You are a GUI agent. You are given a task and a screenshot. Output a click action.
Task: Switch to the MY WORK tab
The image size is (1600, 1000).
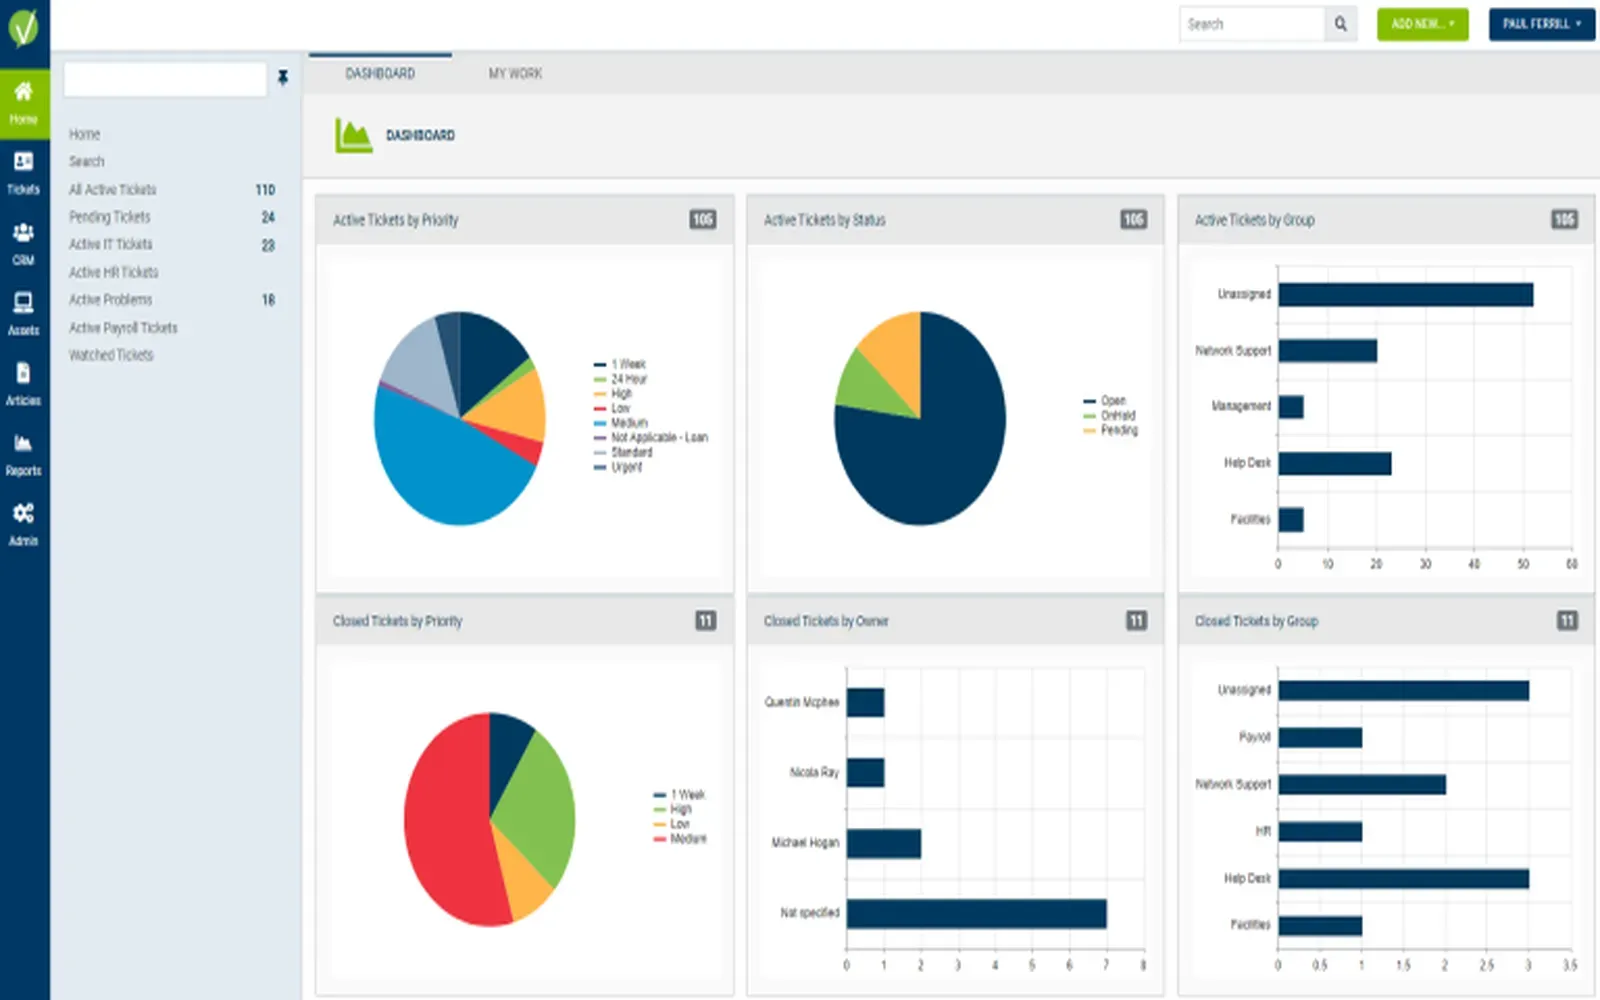515,72
